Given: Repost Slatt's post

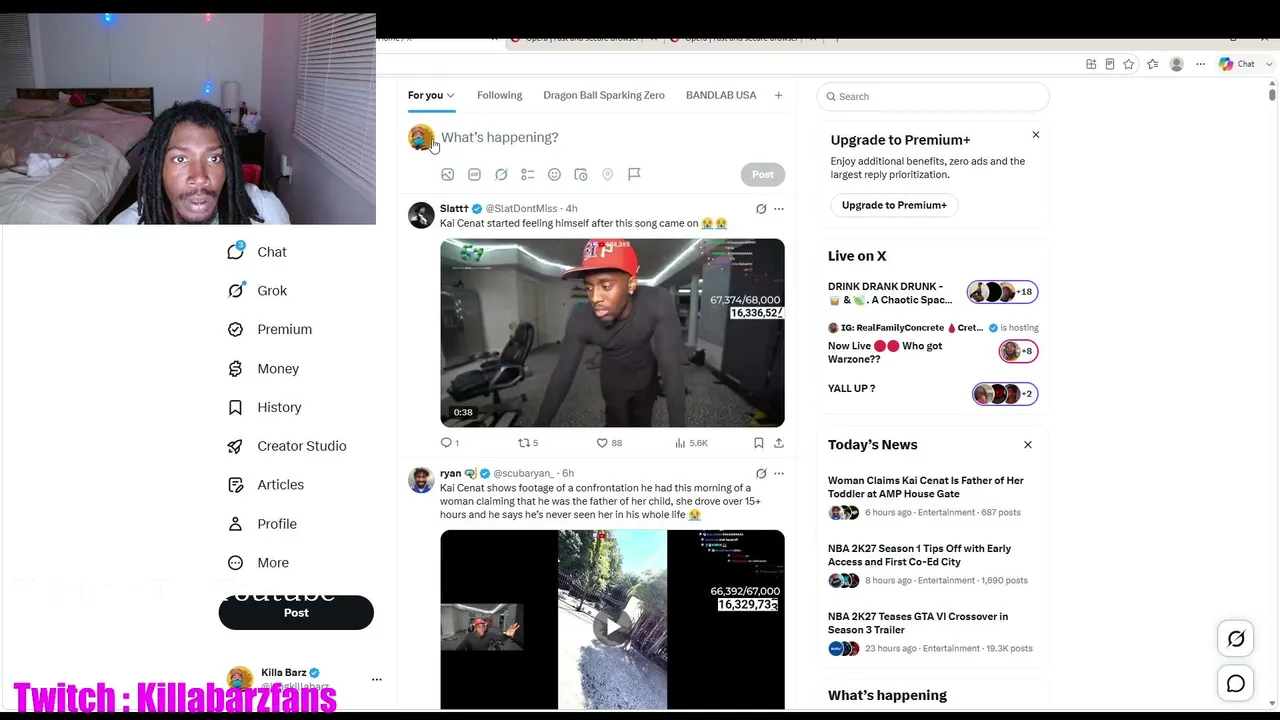Looking at the screenshot, I should coord(528,443).
